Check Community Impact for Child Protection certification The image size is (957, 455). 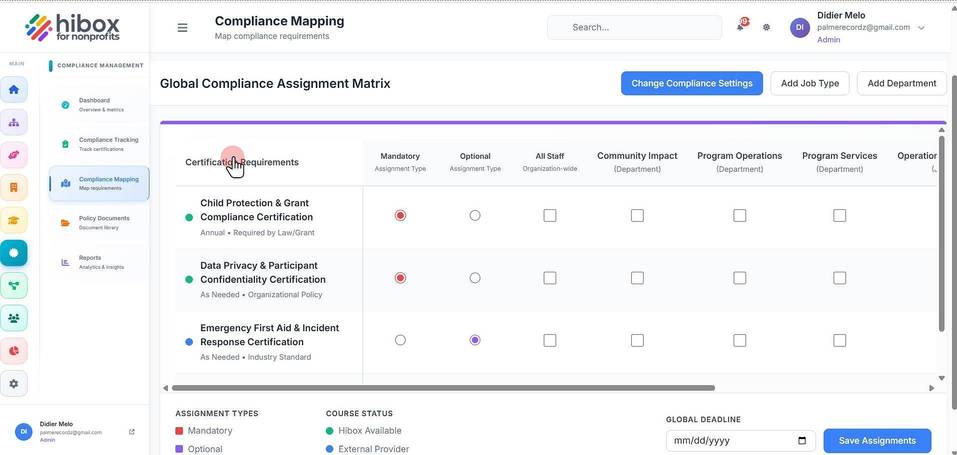pos(637,216)
